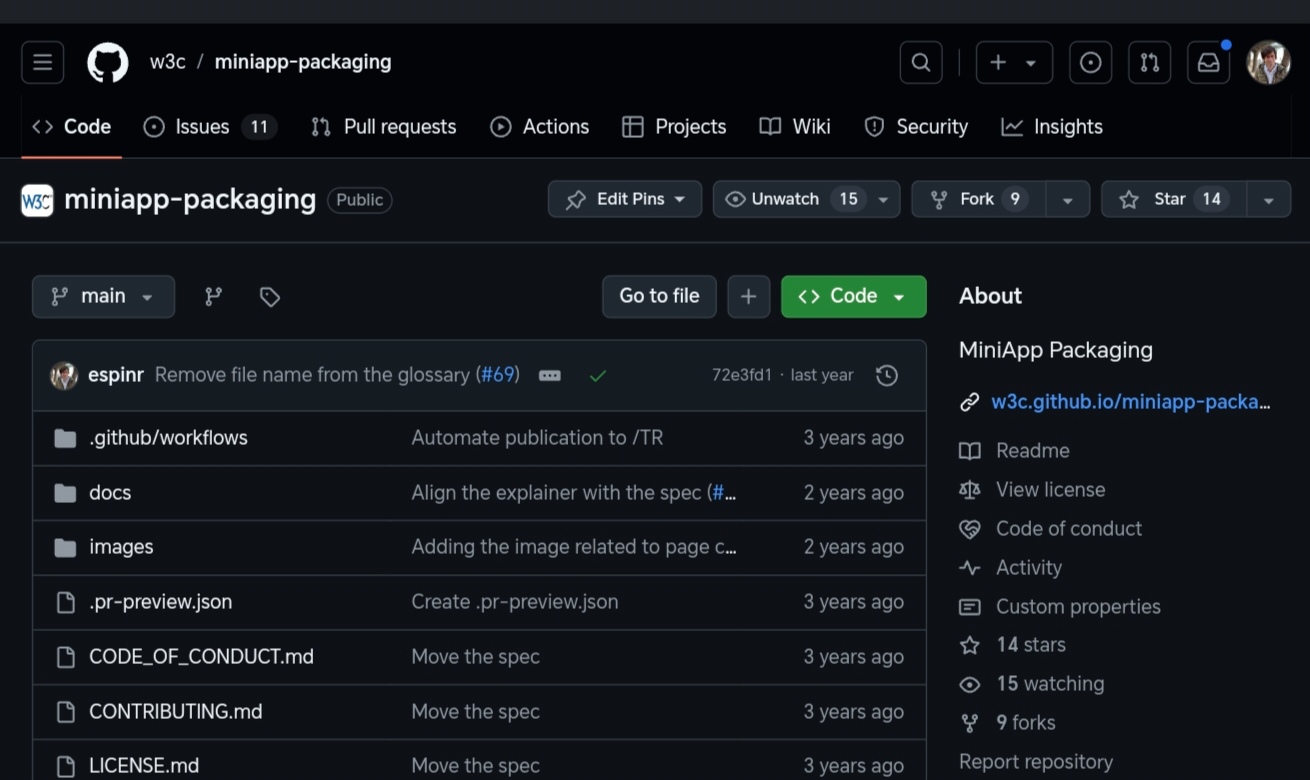Viewport: 1310px width, 780px height.
Task: Open the Code of conduct link
Action: coord(1068,529)
